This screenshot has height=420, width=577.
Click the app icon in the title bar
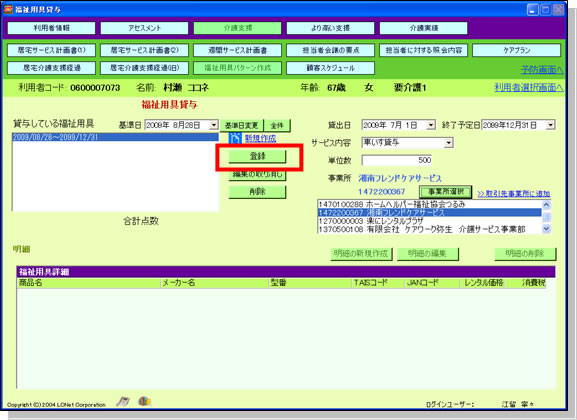(x=8, y=9)
